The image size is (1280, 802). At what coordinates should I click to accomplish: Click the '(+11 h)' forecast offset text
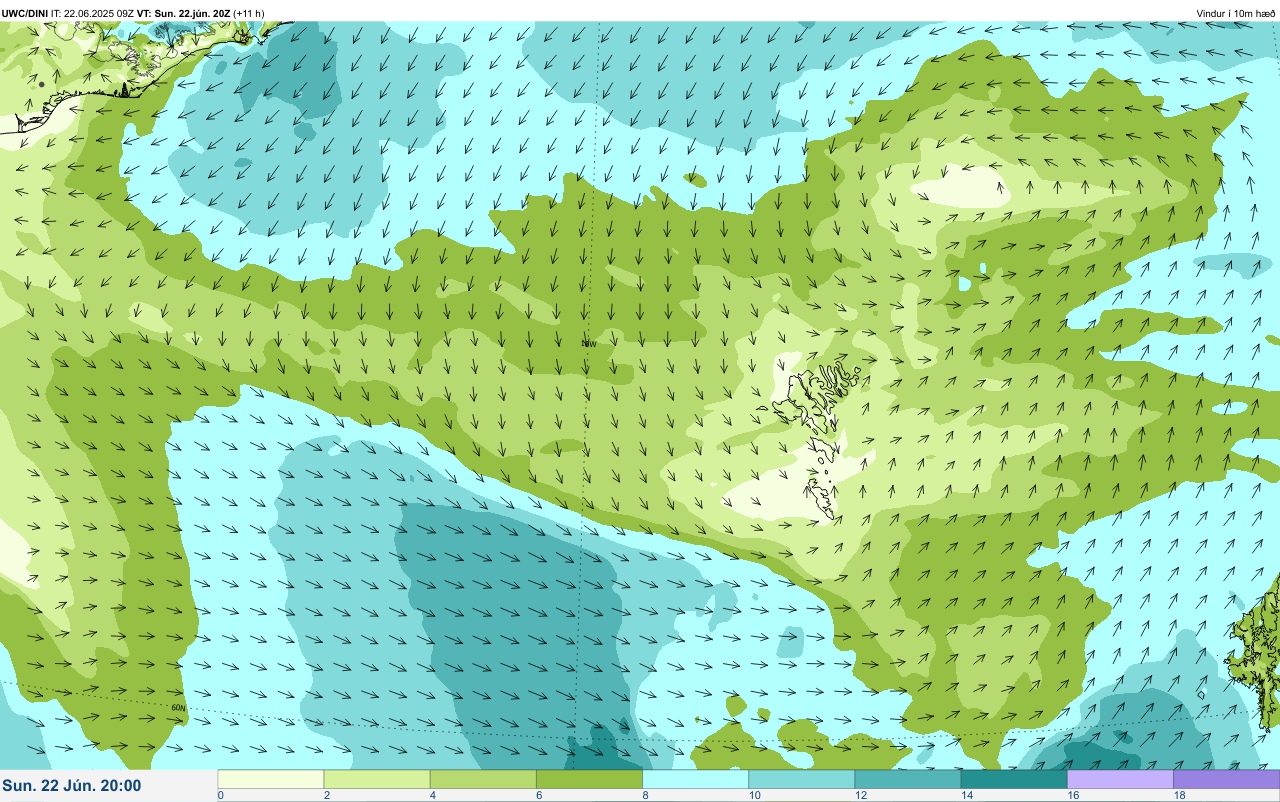point(249,14)
